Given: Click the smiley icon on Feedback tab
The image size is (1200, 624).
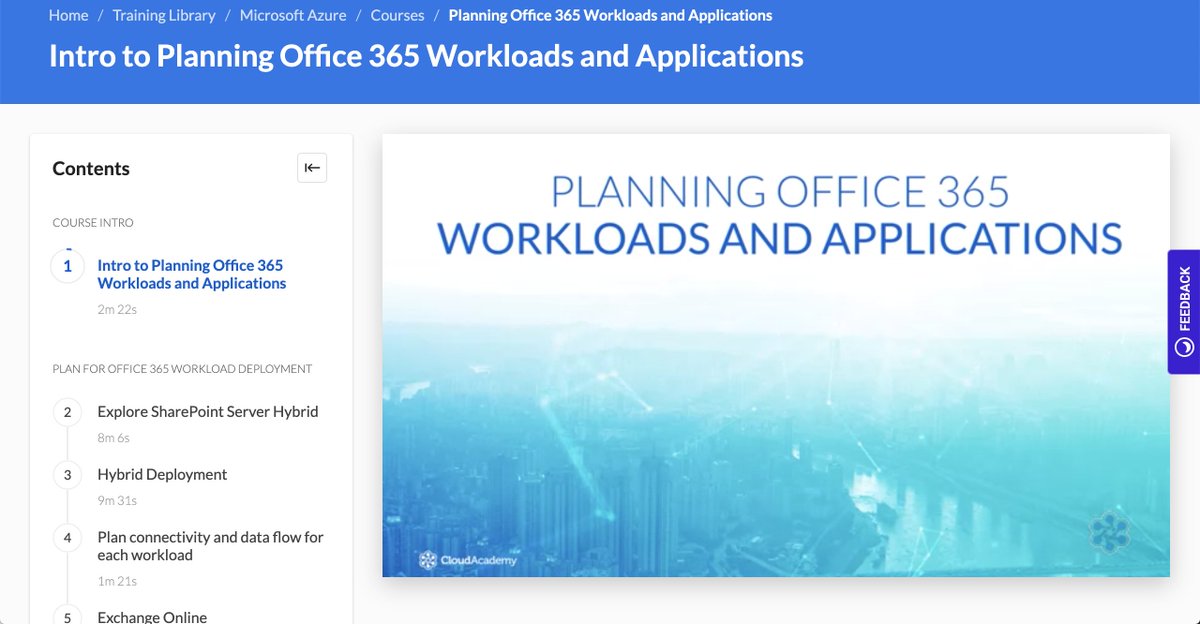Looking at the screenshot, I should 1184,347.
